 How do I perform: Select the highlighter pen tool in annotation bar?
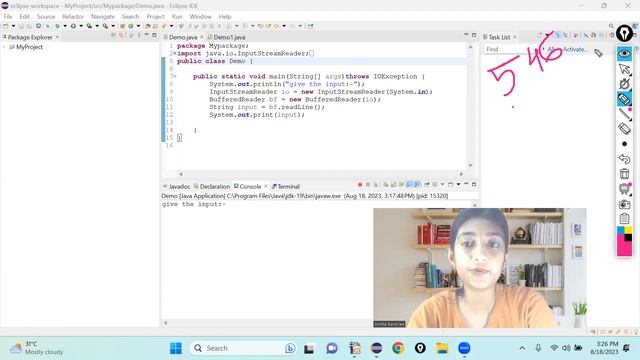pos(624,99)
